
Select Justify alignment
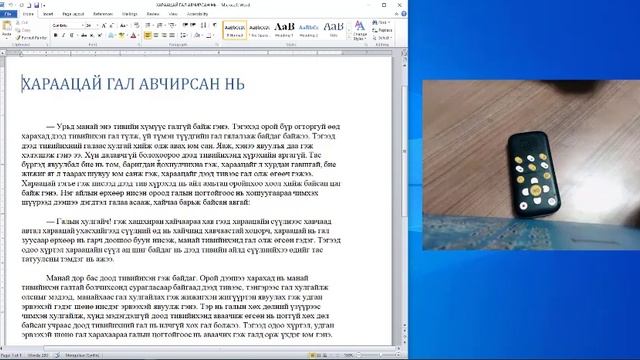172,36
